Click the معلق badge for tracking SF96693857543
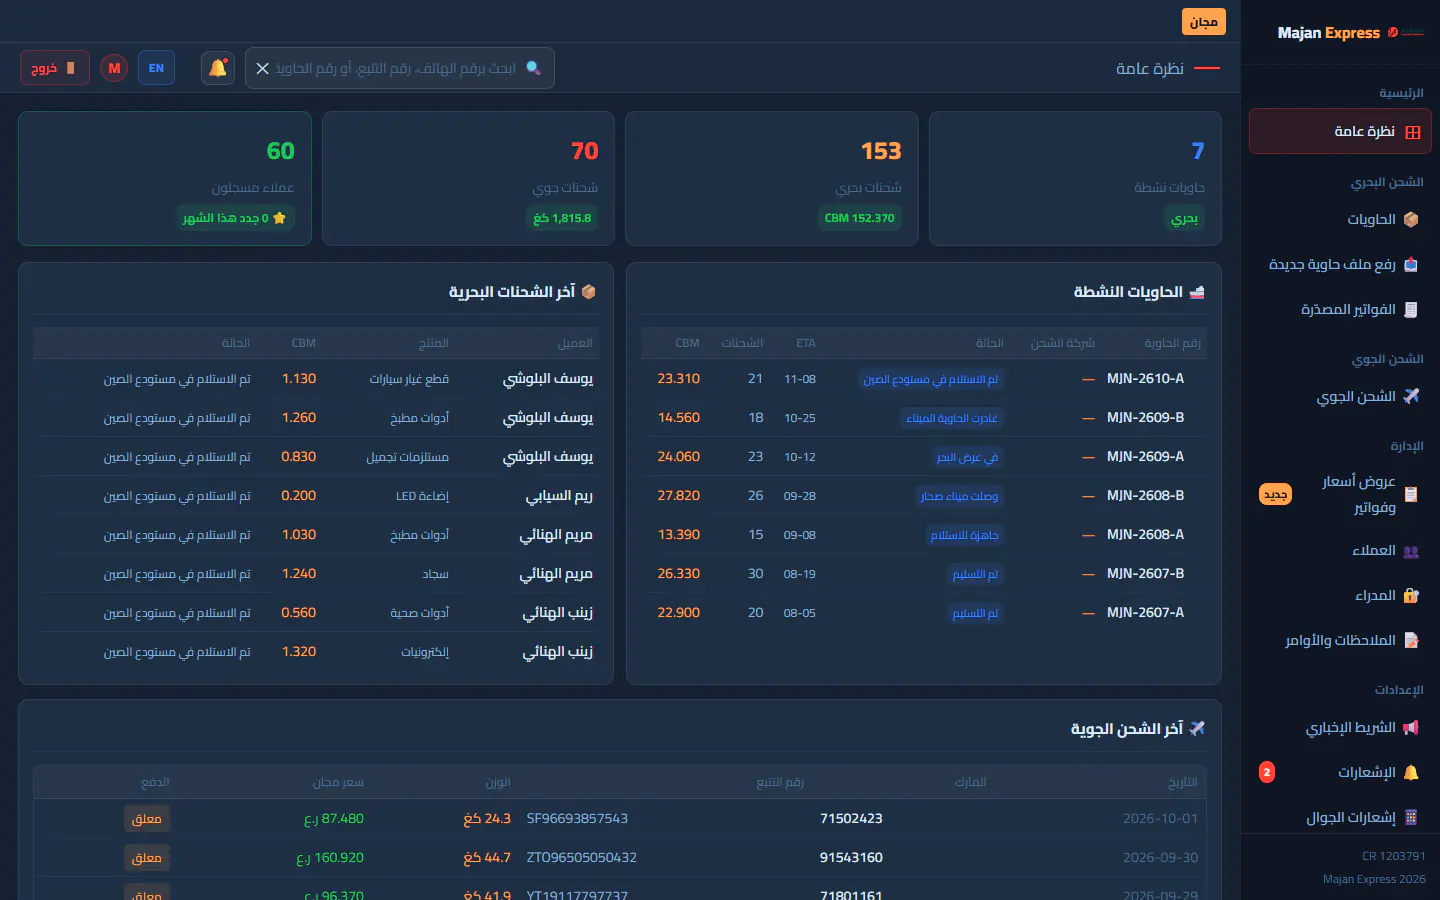1440x900 pixels. pos(147,819)
